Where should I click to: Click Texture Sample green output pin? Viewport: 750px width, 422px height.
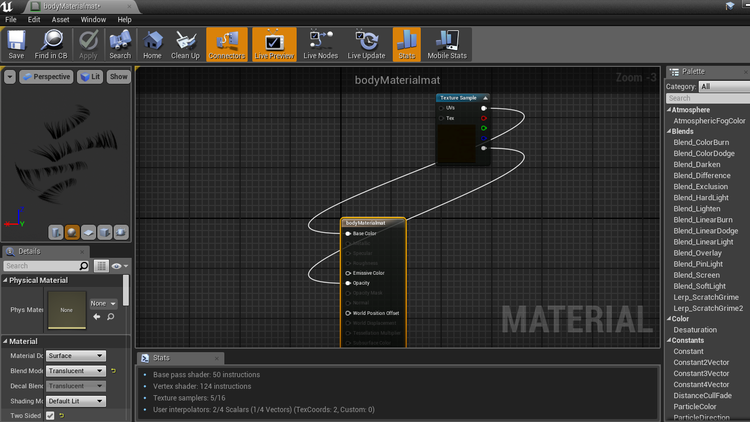[x=484, y=128]
